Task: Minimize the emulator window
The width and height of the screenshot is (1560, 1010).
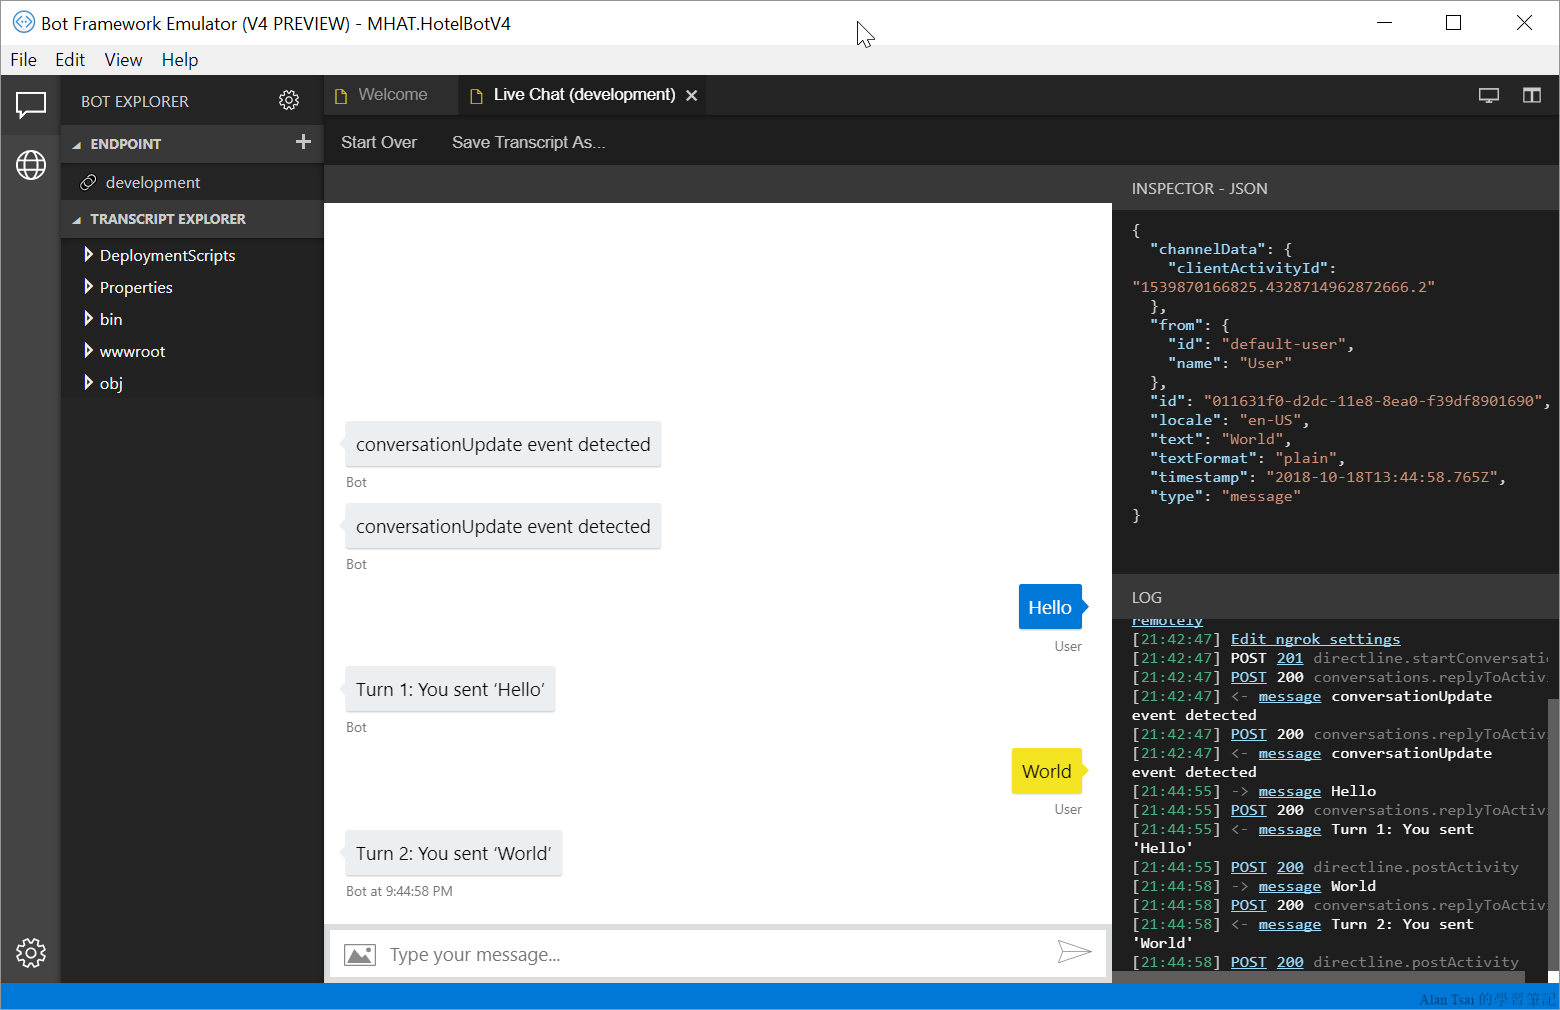Action: point(1385,22)
